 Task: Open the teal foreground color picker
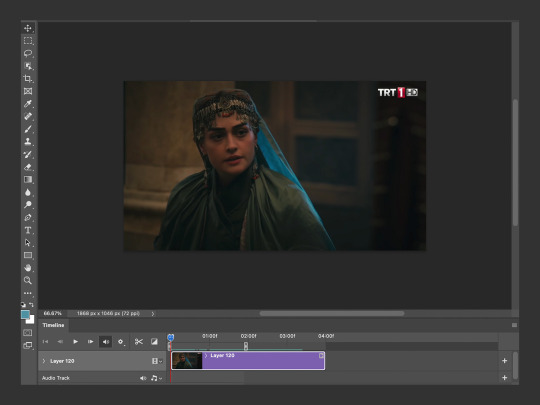point(25,314)
